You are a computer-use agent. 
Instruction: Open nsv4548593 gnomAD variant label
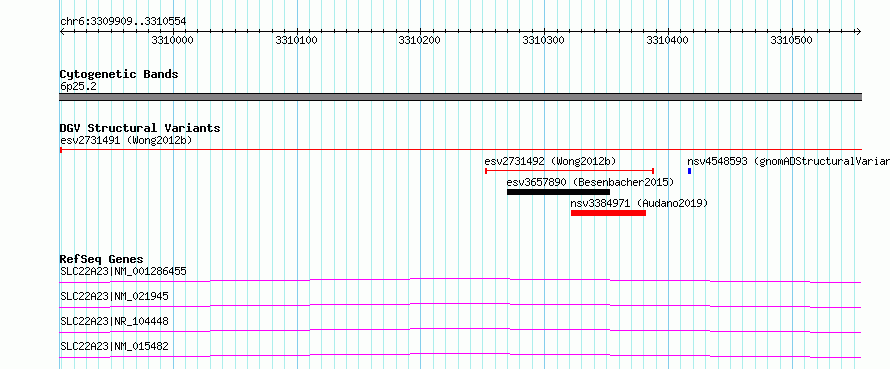(x=788, y=161)
